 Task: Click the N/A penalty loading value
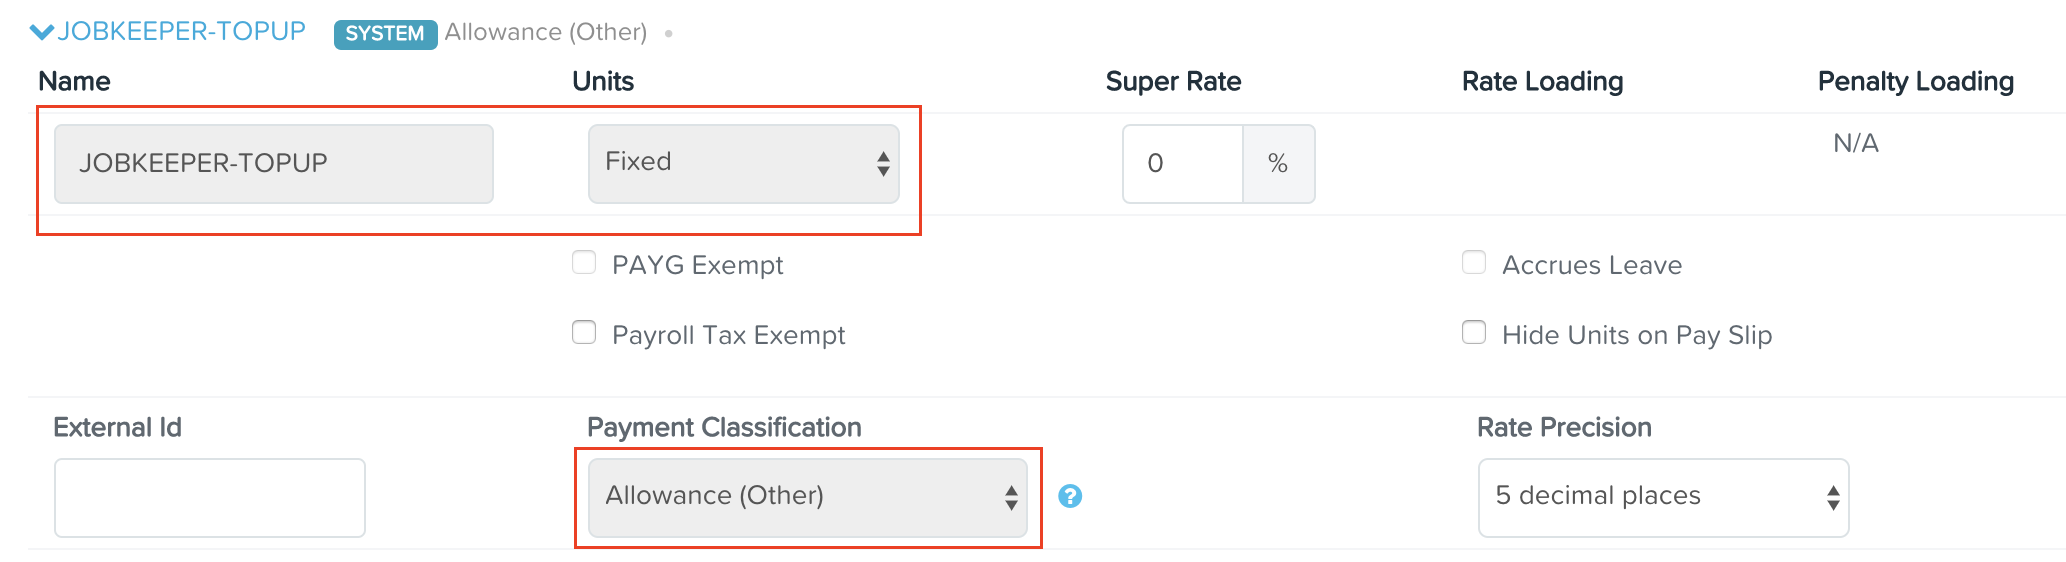pyautogui.click(x=1856, y=144)
